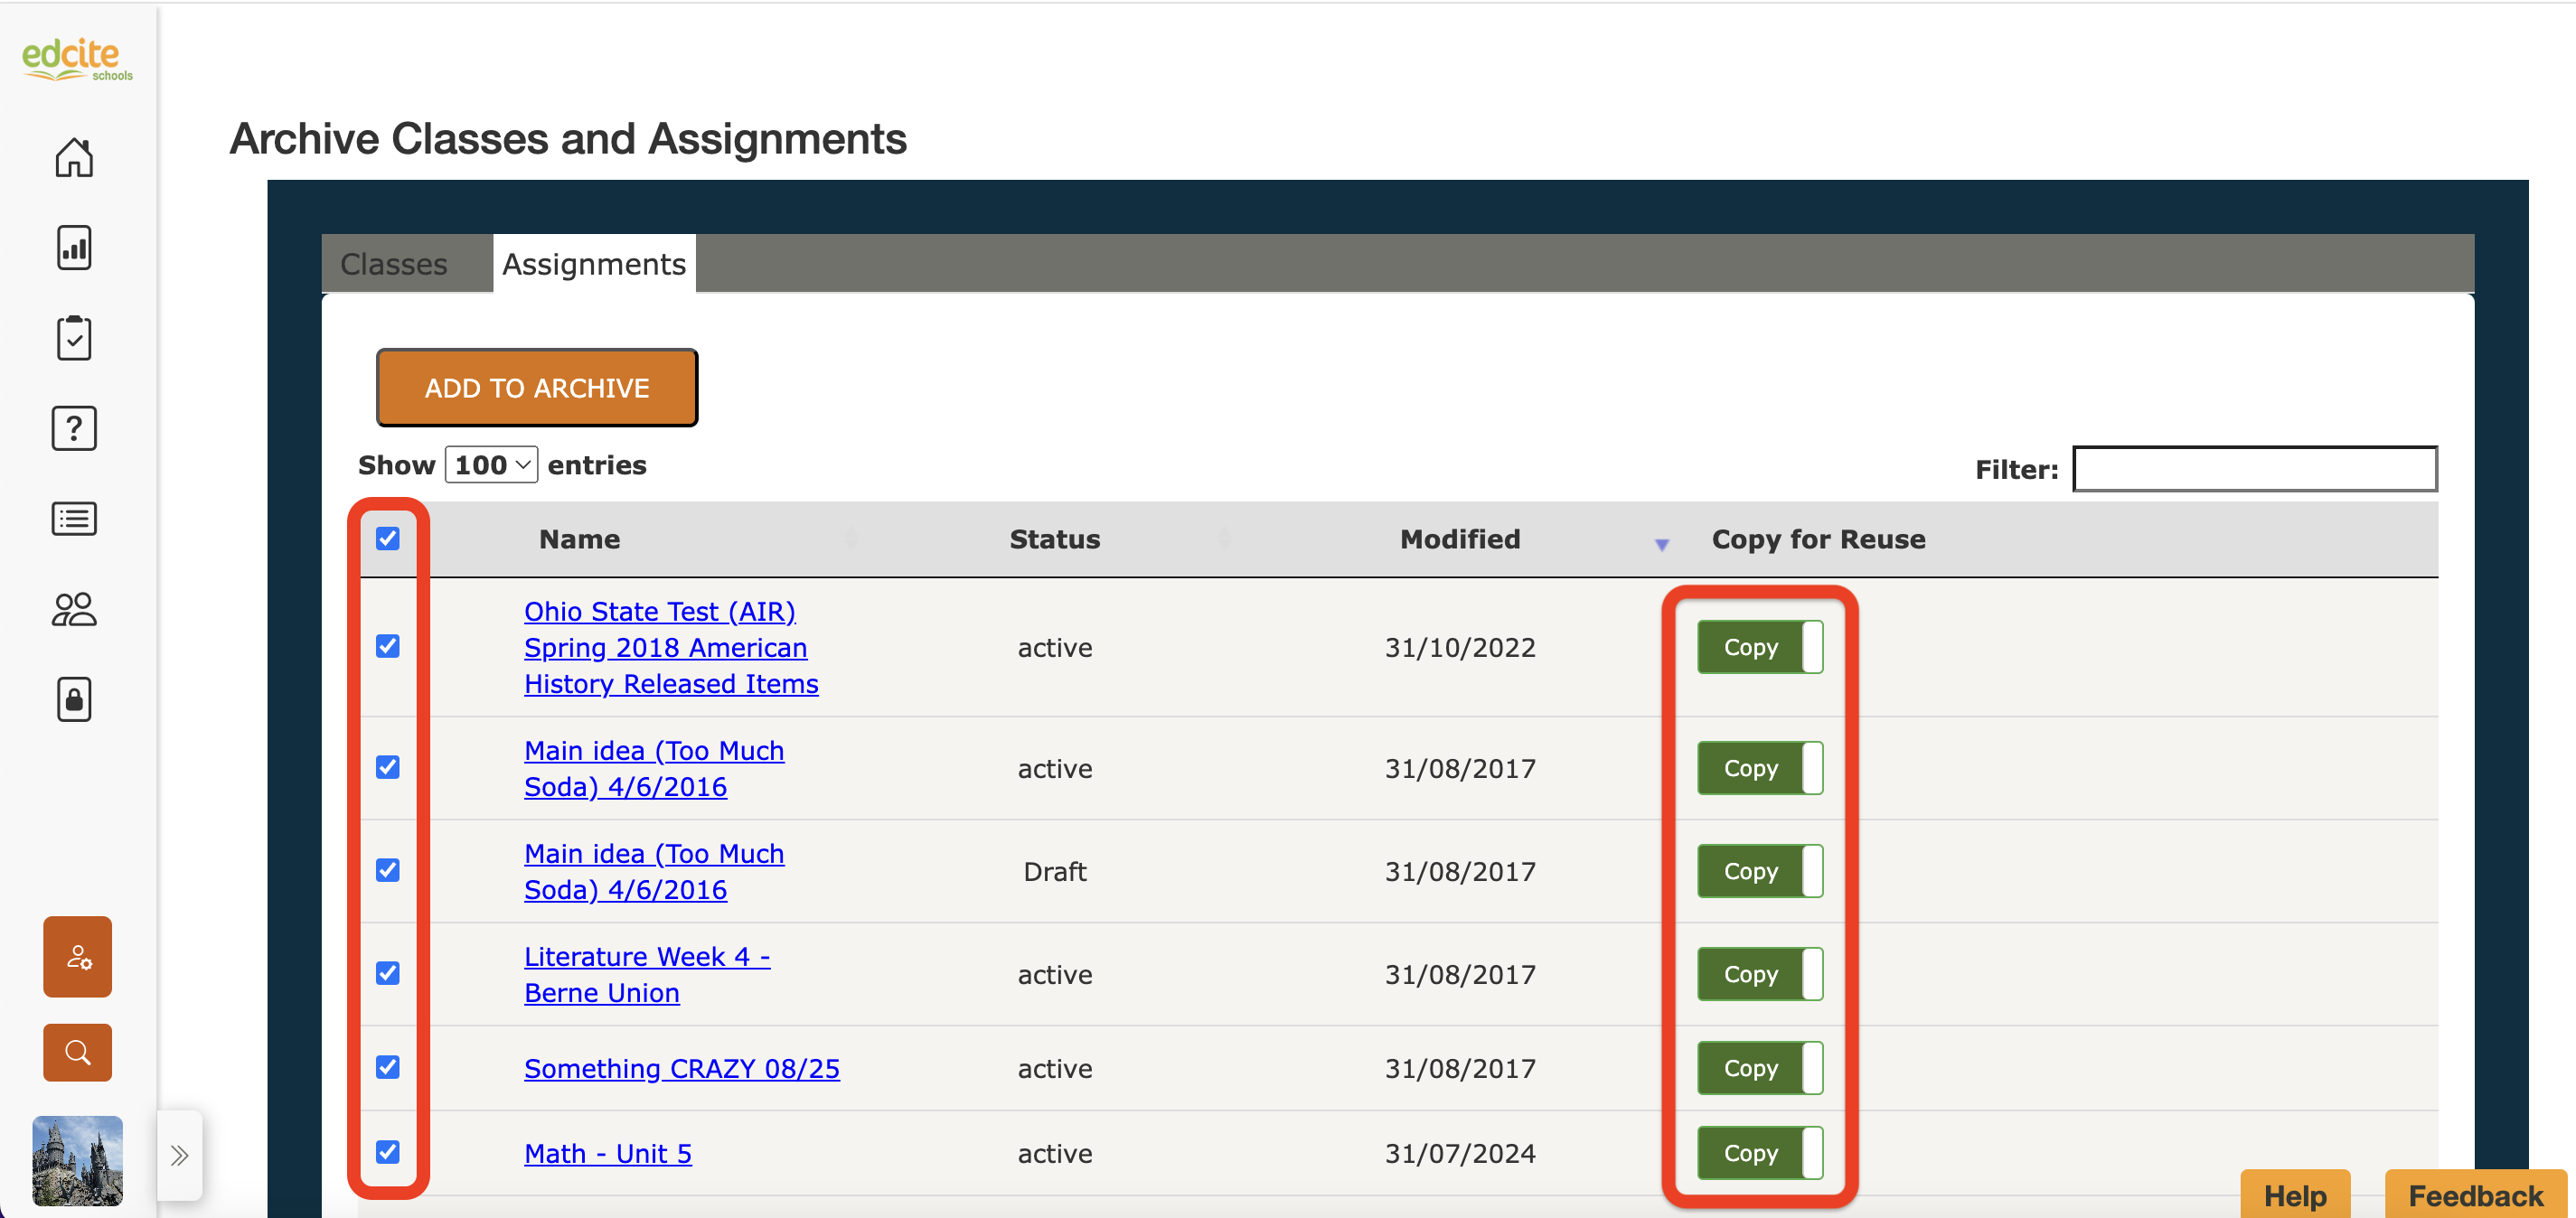Screen dimensions: 2576x1218
Task: Open the orange user settings icon
Action: coord(77,957)
